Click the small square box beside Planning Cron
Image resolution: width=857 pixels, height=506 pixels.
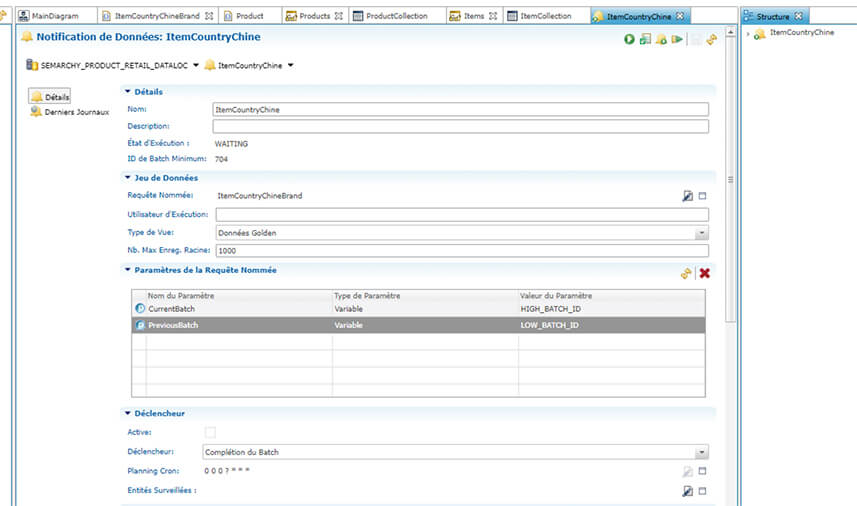[x=702, y=471]
